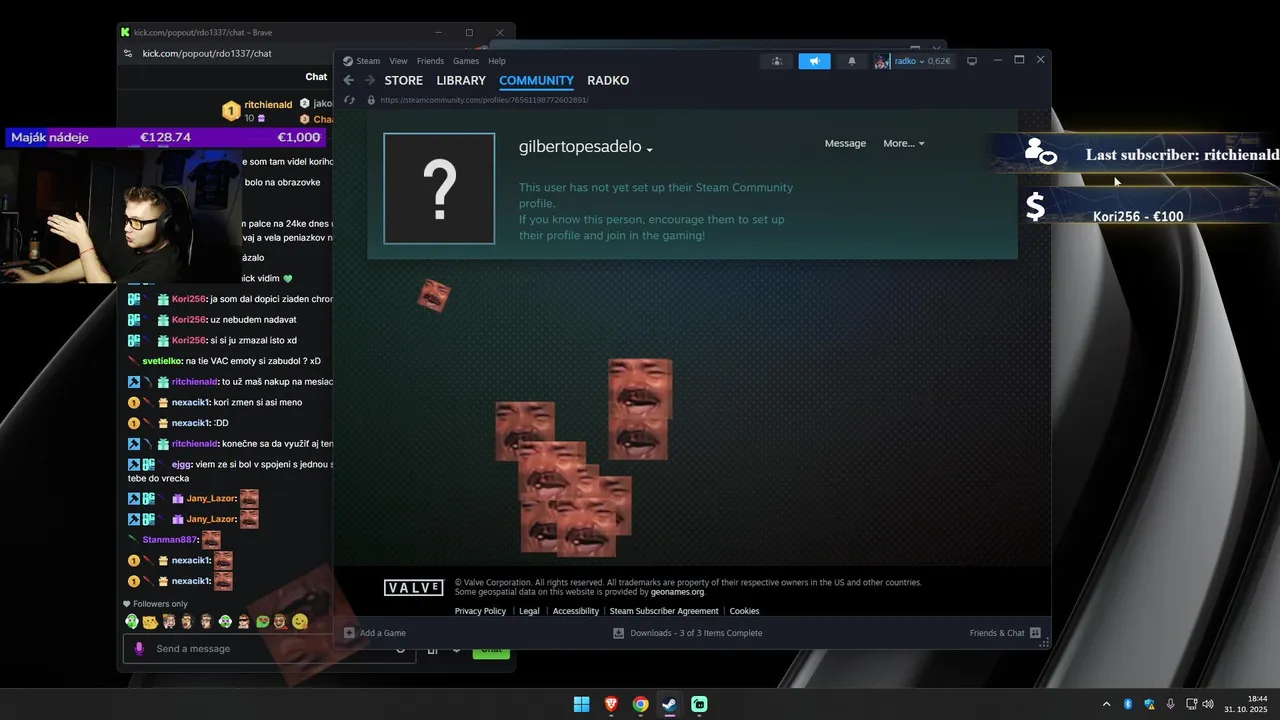Open geonames.org link in footer

pos(677,592)
